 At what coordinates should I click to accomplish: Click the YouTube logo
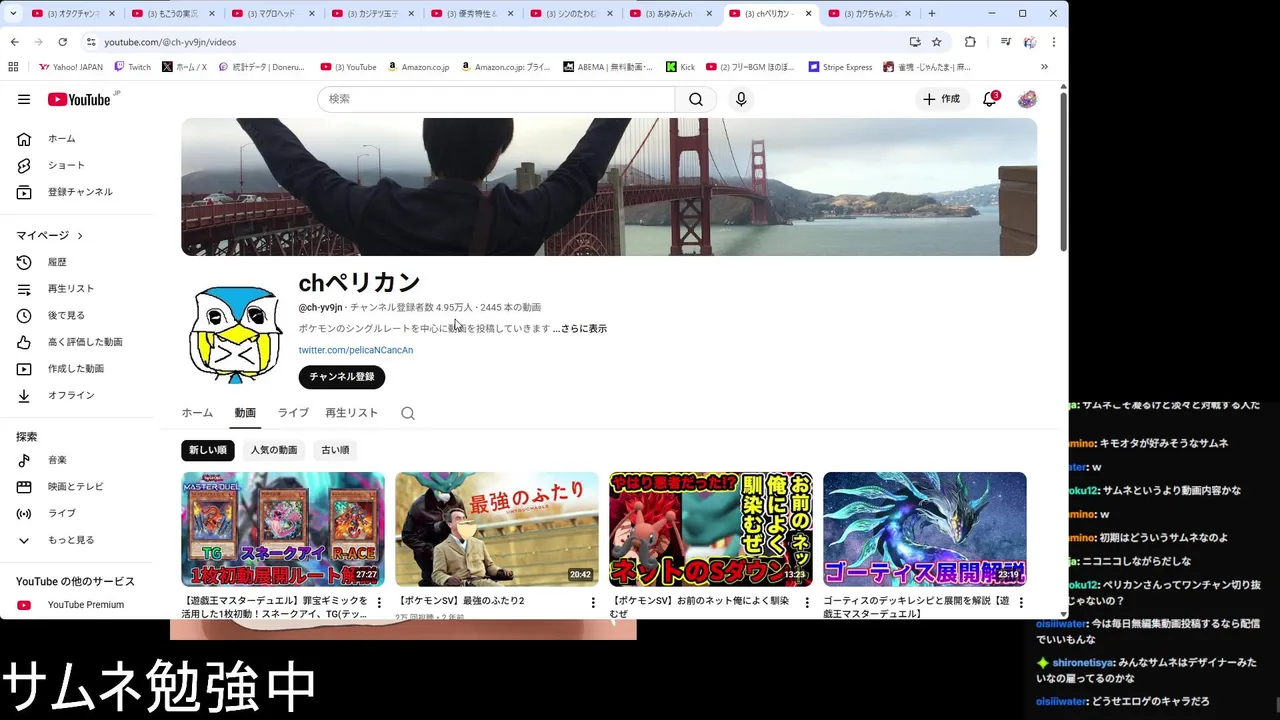tap(79, 99)
